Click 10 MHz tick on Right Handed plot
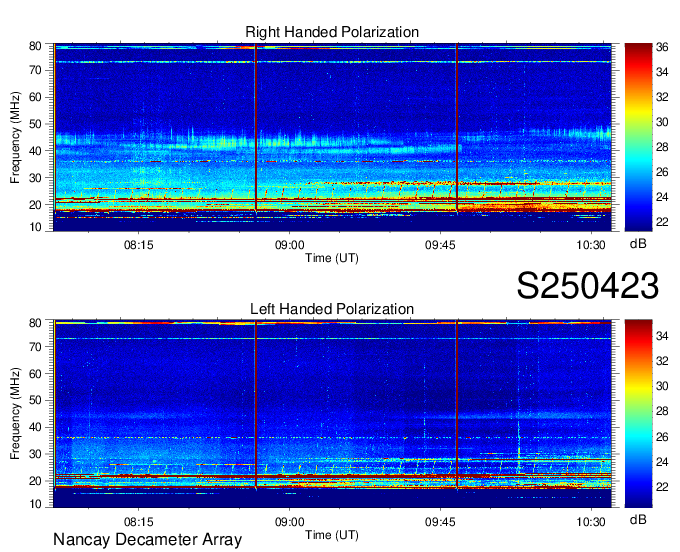Image resolution: width=680 pixels, height=552 pixels. (35, 227)
